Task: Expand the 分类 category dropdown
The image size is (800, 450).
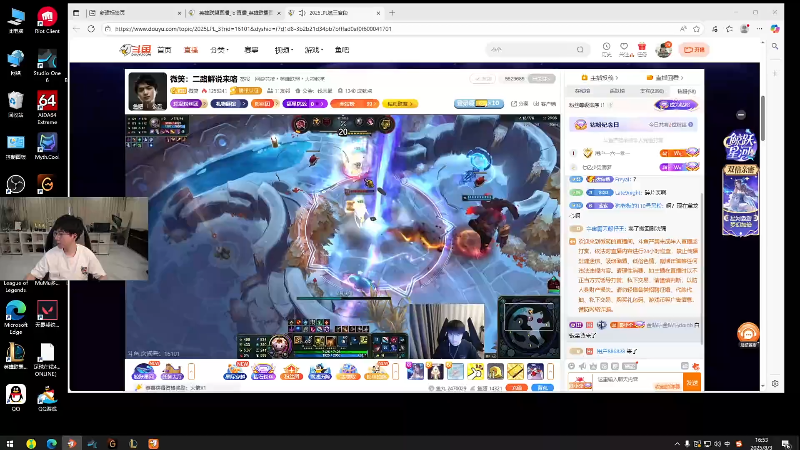Action: click(x=219, y=50)
